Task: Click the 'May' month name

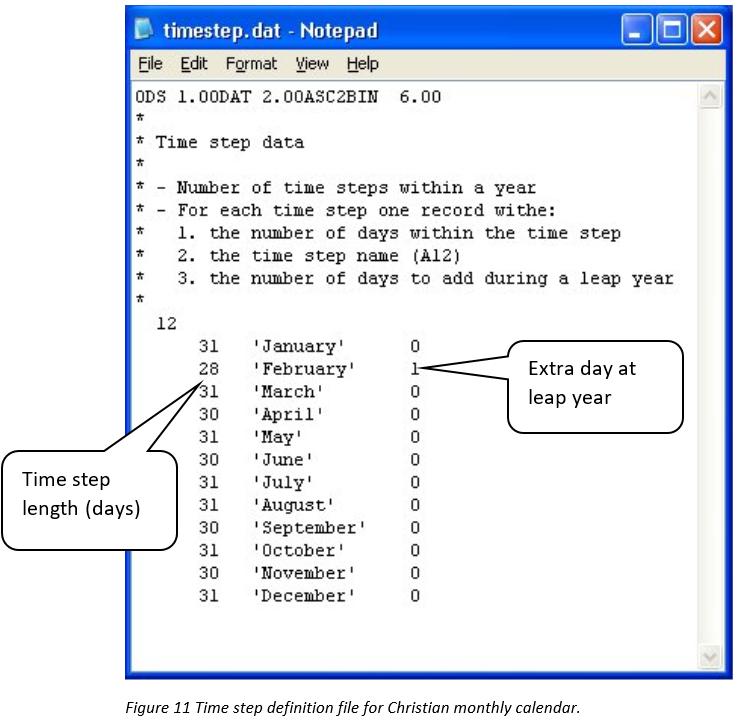Action: (277, 437)
